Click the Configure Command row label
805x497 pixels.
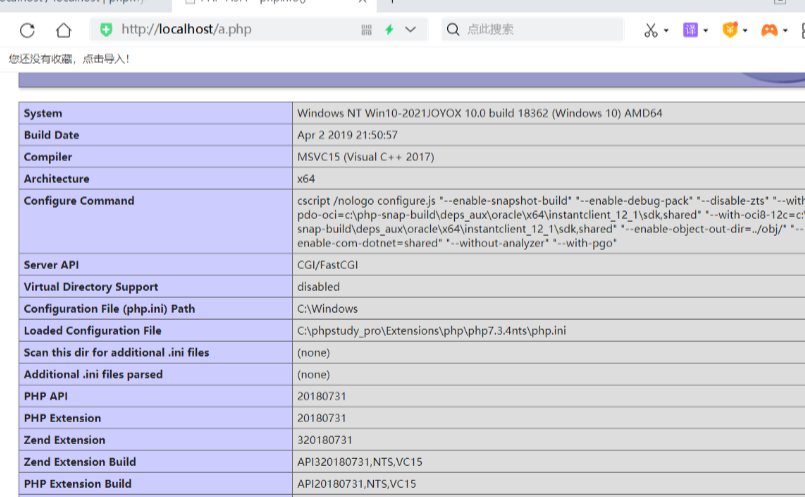pos(79,201)
